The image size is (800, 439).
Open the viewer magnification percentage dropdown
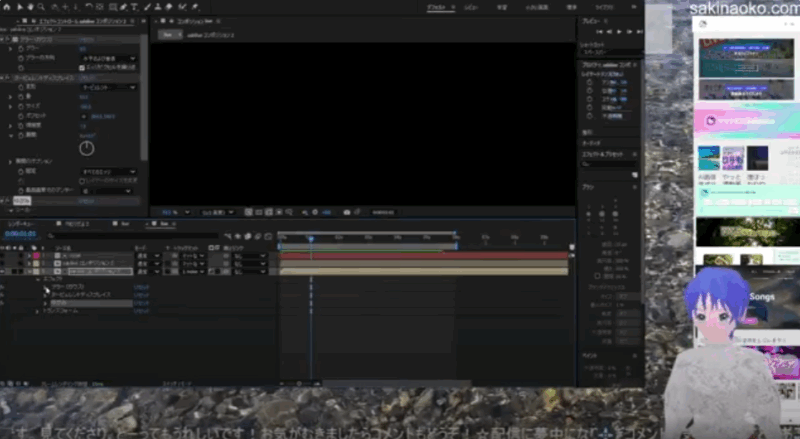(174, 212)
